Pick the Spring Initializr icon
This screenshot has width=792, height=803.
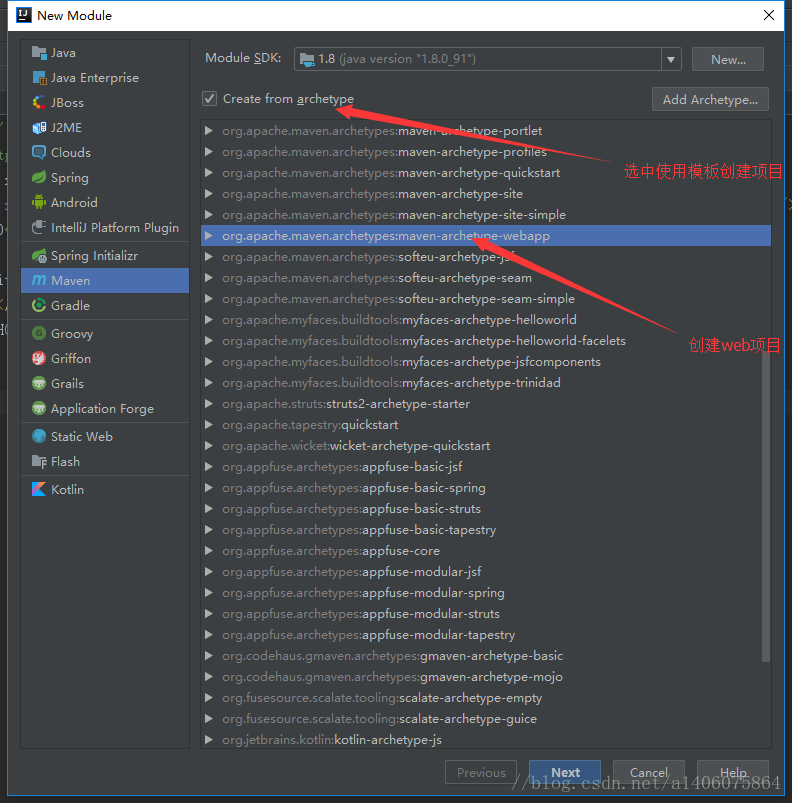[39, 256]
